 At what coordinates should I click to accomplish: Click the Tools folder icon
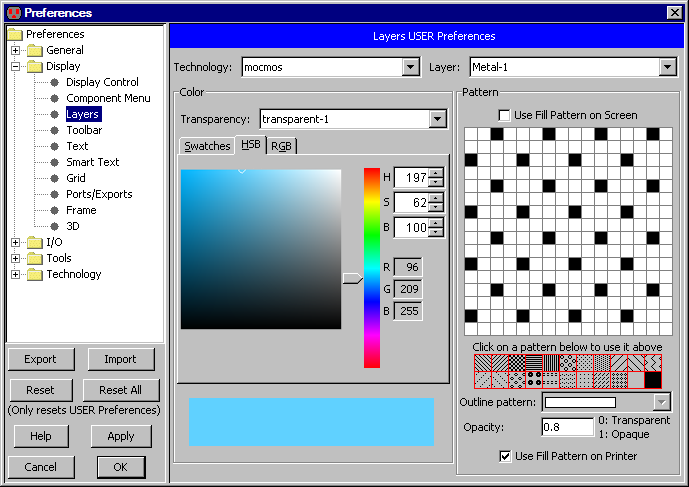tap(35, 258)
